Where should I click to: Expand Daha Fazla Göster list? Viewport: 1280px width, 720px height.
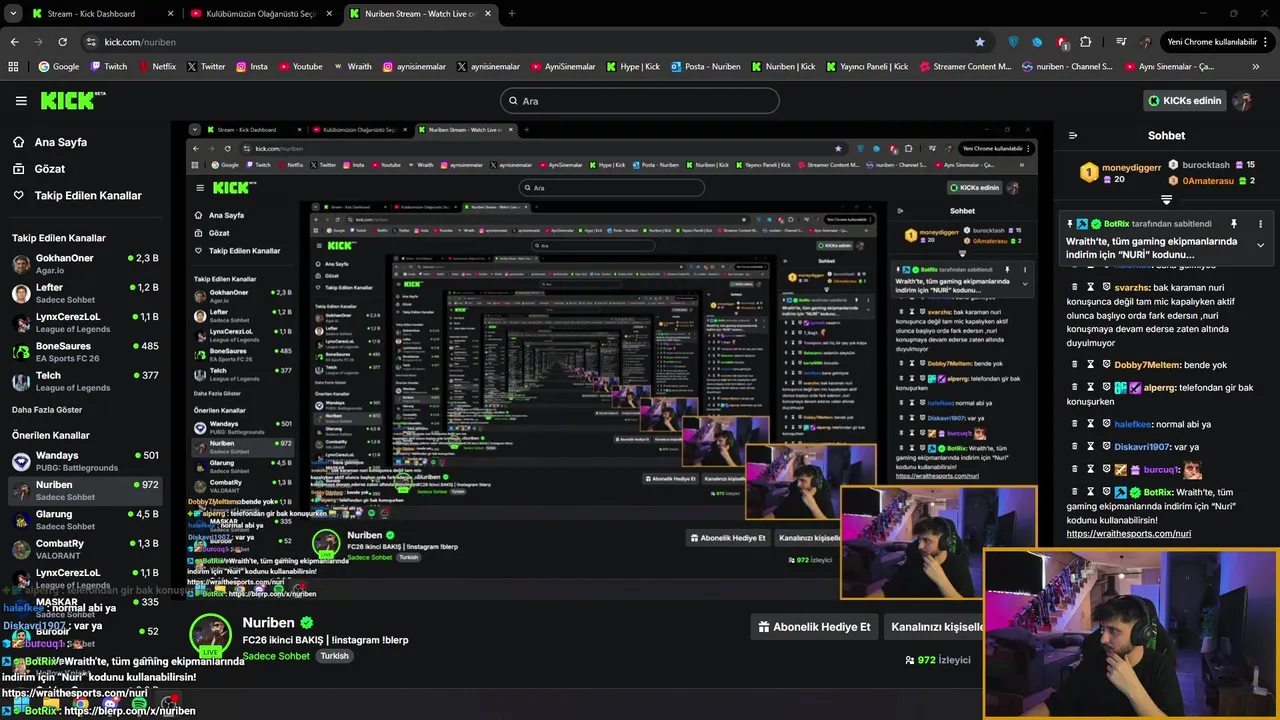pyautogui.click(x=47, y=410)
